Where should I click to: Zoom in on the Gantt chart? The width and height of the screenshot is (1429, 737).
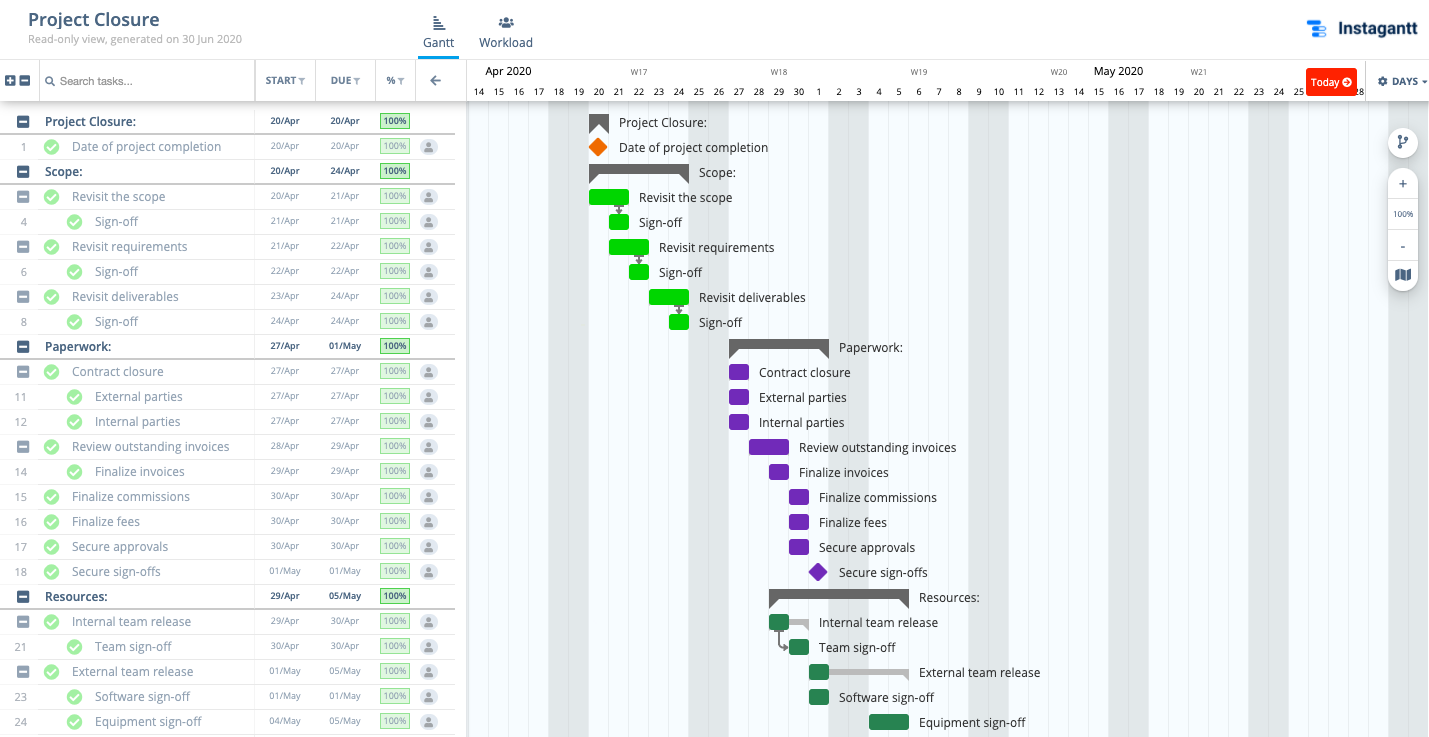tap(1403, 183)
